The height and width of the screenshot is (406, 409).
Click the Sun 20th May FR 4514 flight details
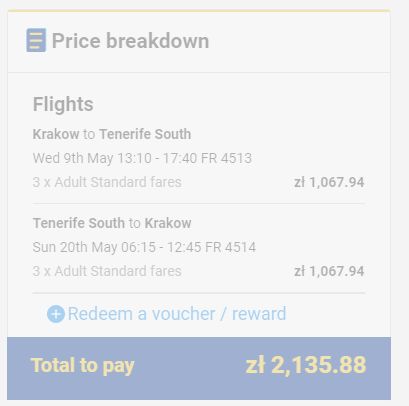144,247
